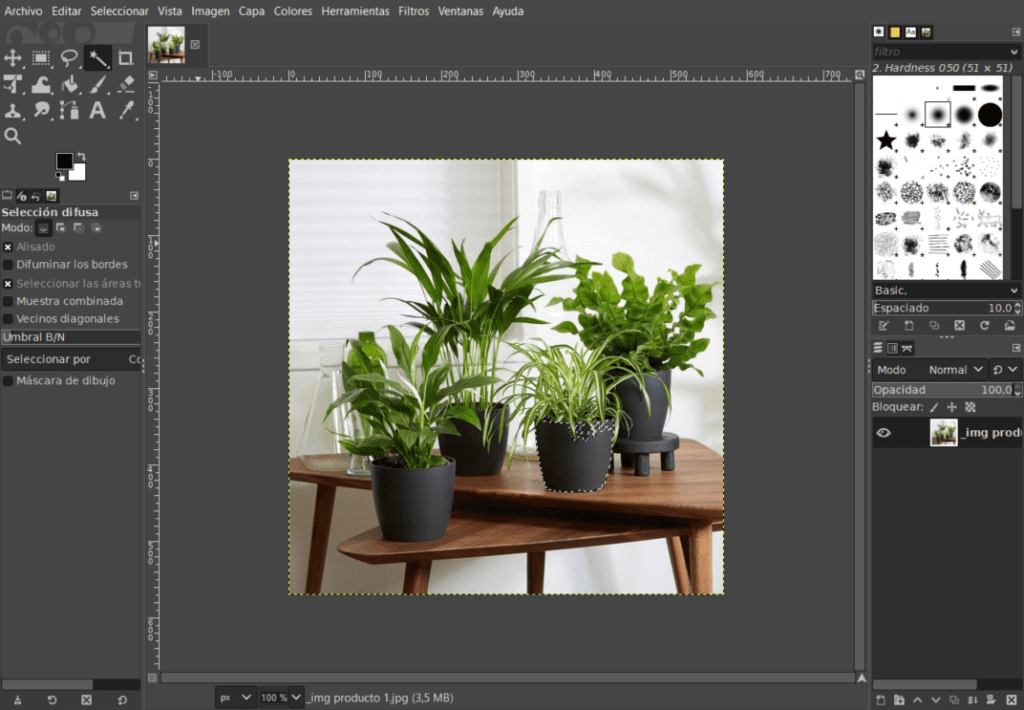
Task: Set selection mode to replace current selection
Action: point(43,228)
